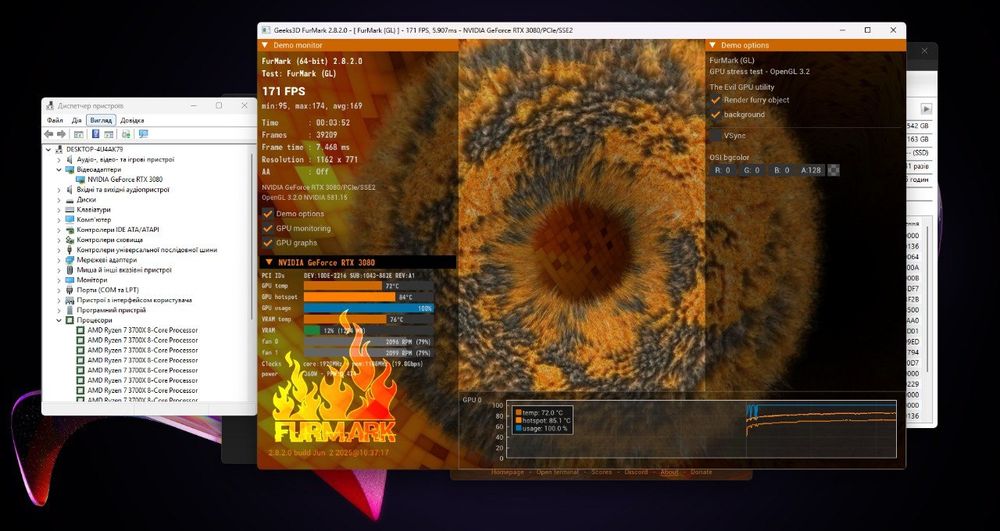
Task: Click the GPU temp 72°C bar
Action: 369,286
